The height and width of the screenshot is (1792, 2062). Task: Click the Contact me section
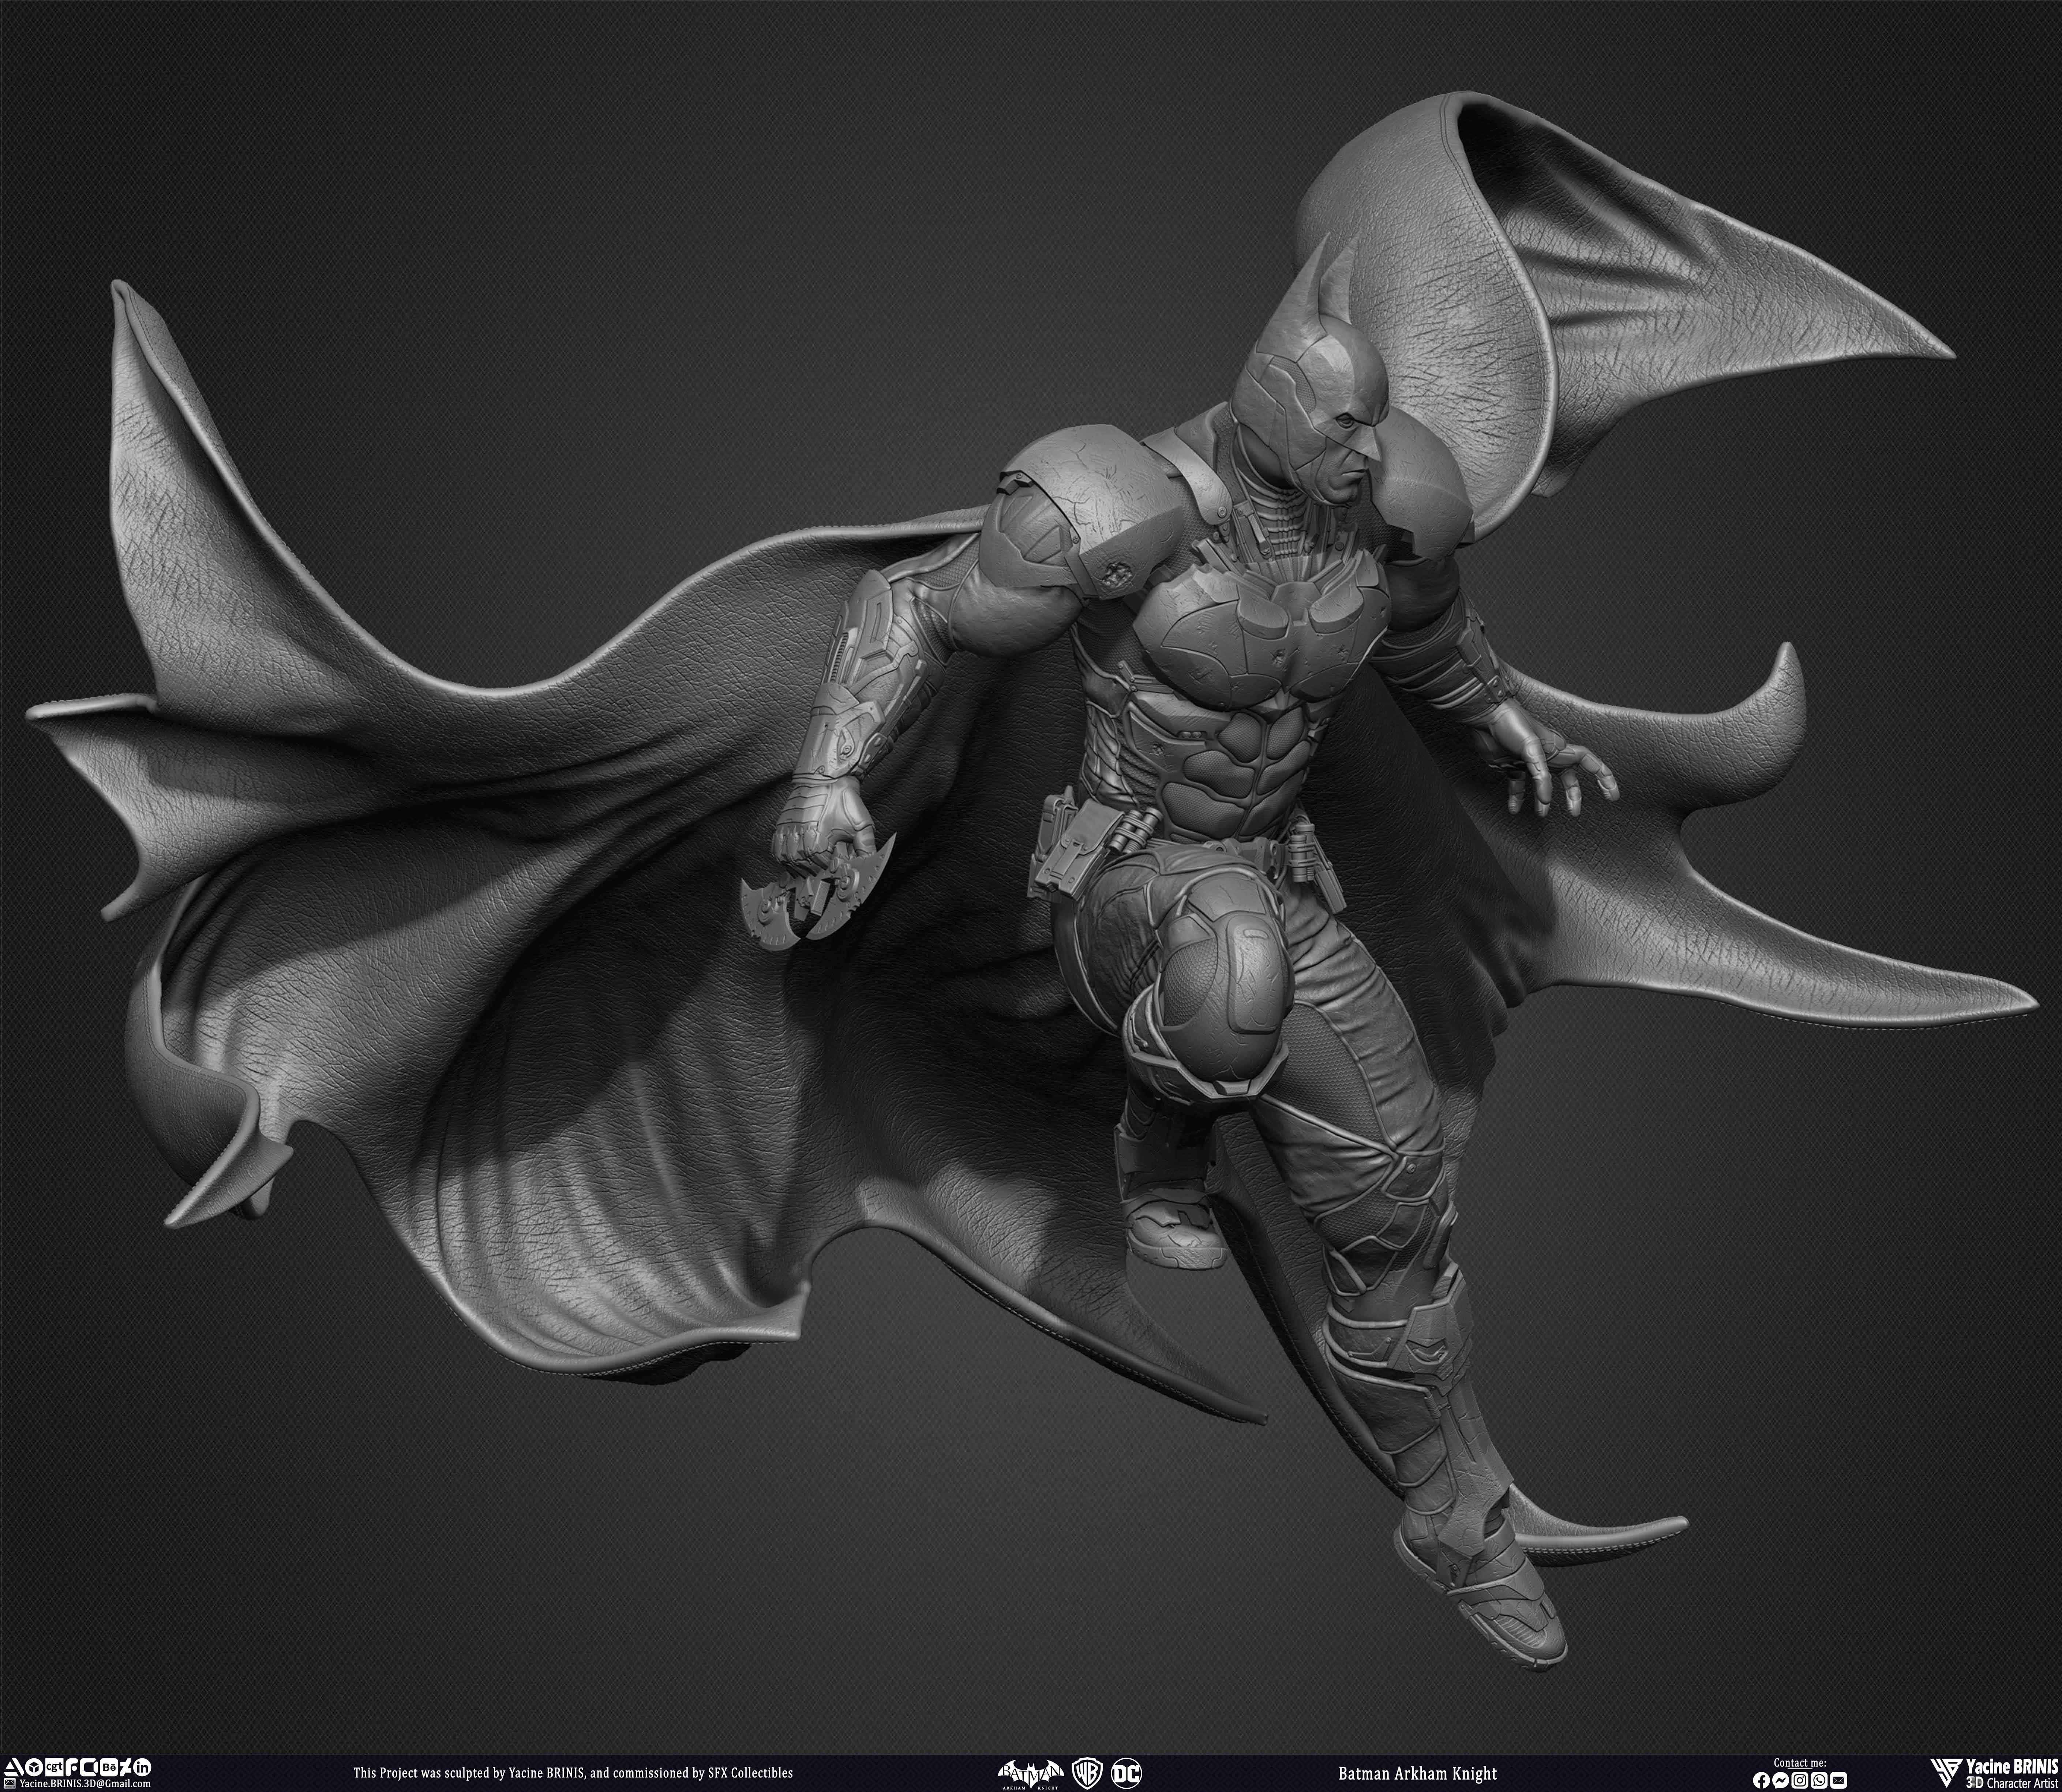coord(1800,1763)
